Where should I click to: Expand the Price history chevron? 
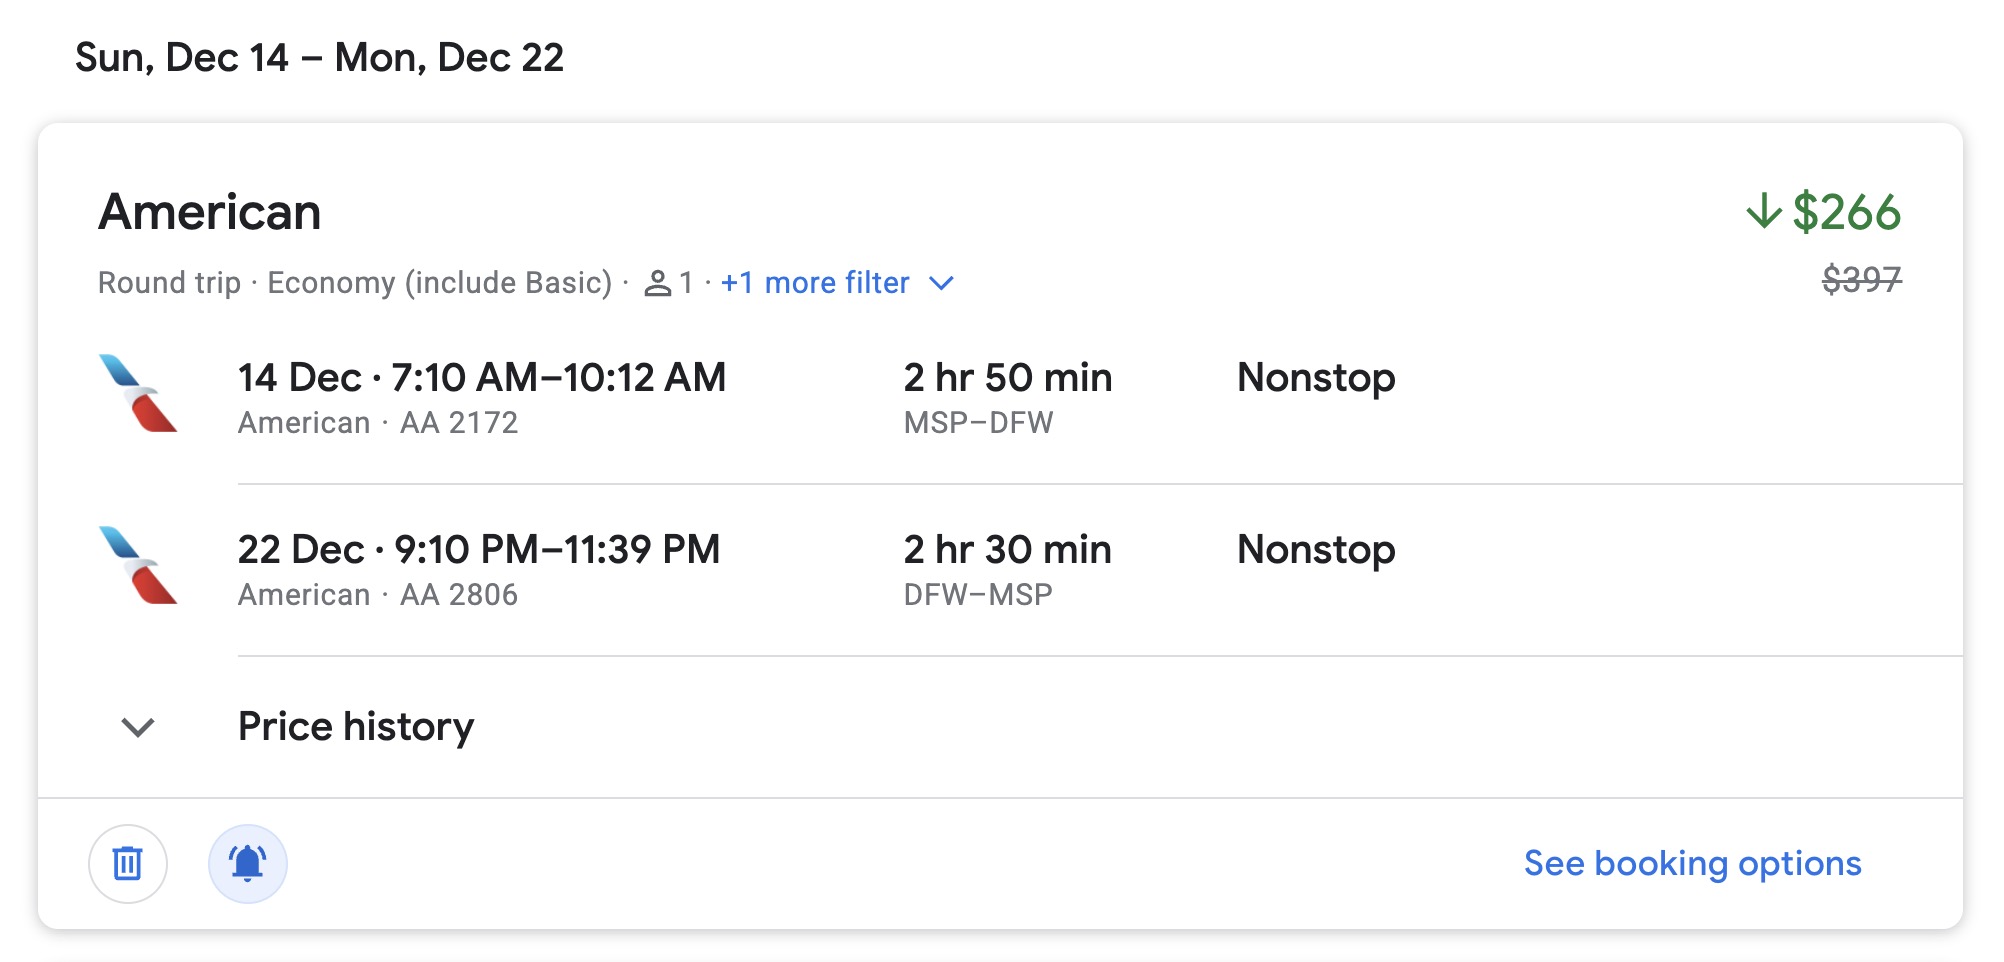[x=138, y=727]
